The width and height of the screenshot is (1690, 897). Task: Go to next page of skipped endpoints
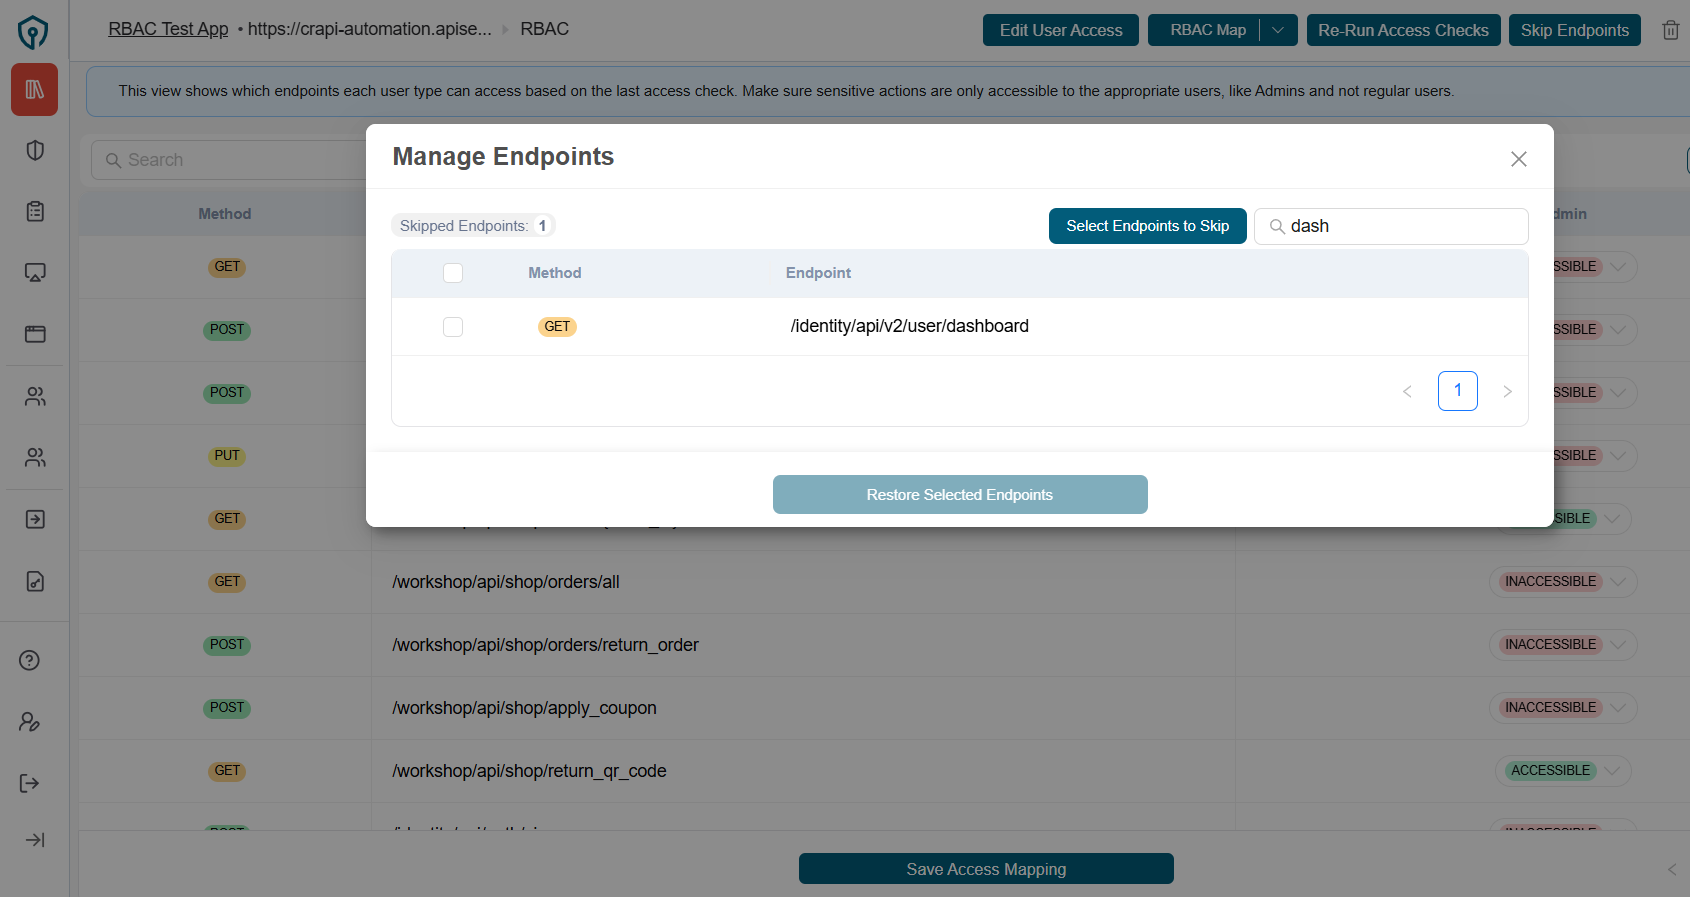(1507, 391)
